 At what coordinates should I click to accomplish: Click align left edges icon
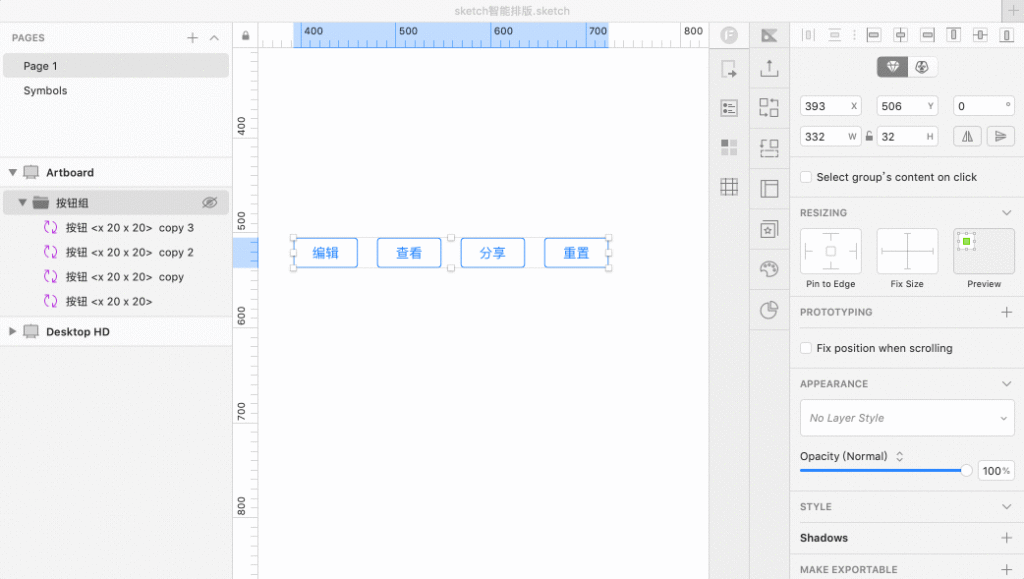874,35
